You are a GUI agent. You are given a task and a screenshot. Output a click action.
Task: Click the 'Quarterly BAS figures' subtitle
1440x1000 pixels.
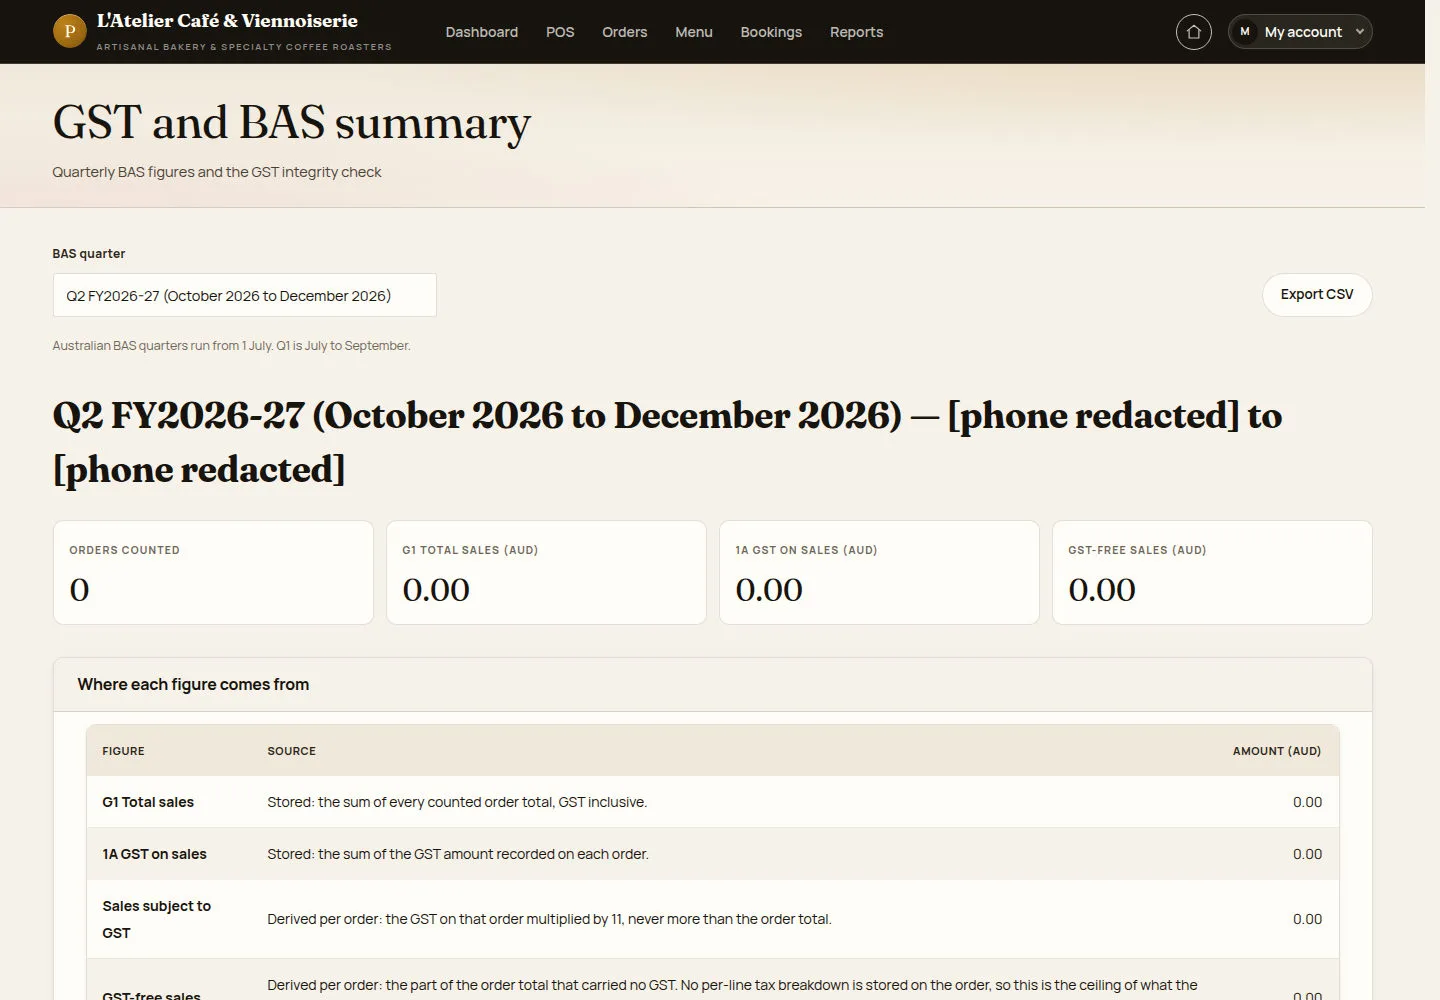click(x=217, y=172)
